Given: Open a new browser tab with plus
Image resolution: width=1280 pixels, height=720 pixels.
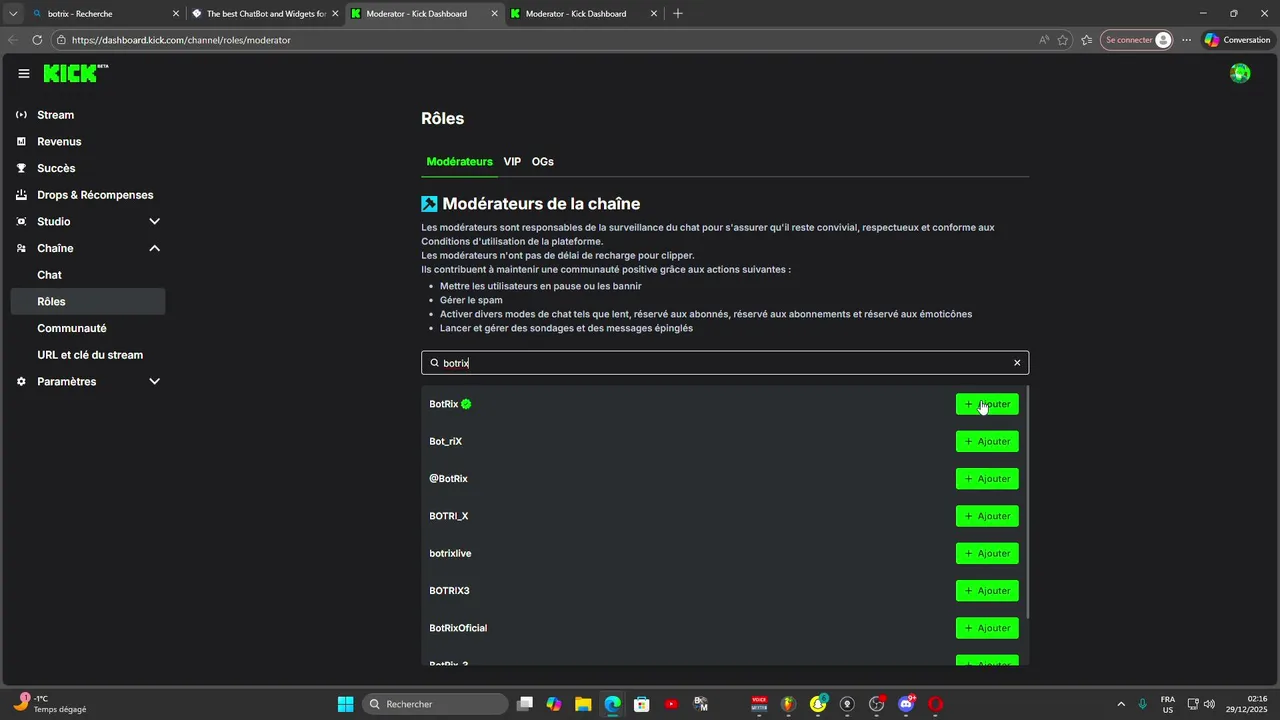Looking at the screenshot, I should click(x=678, y=13).
